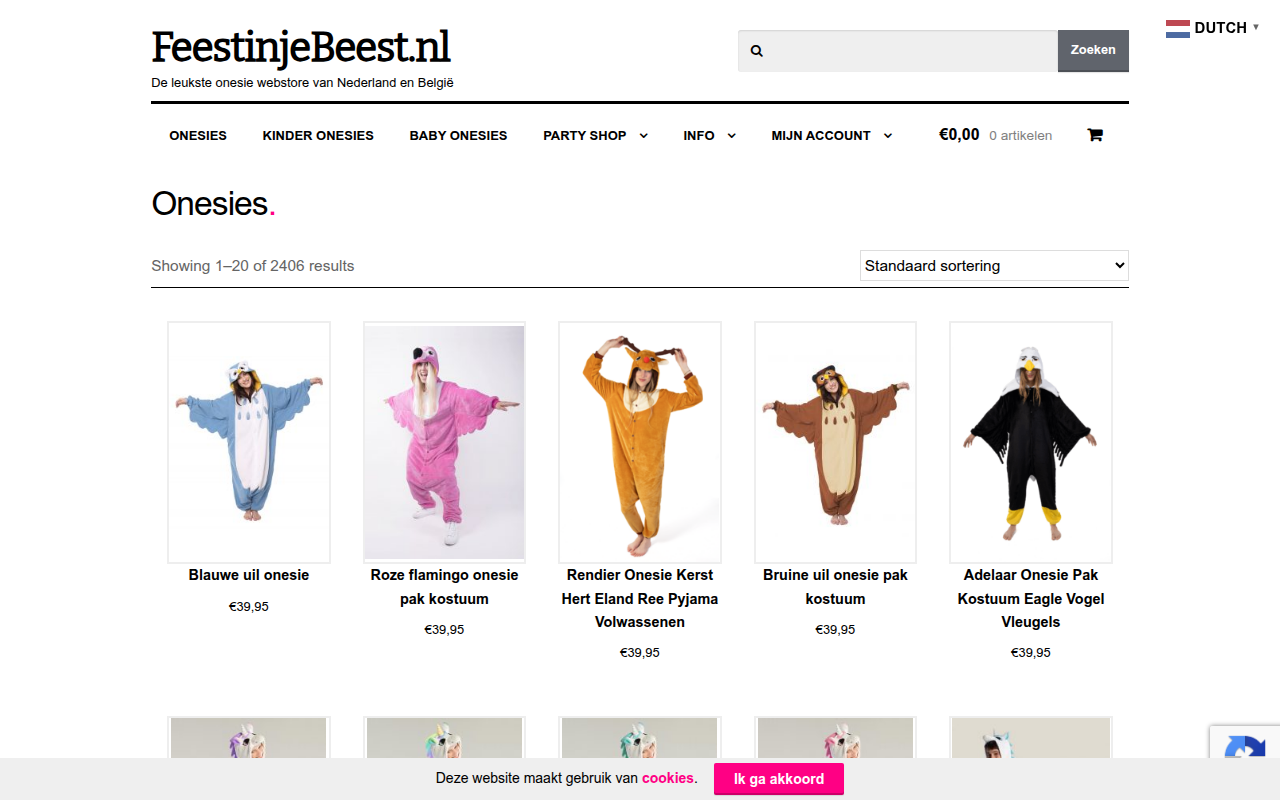Click Adelaar Onesie Pak Kostuum title
1280x800 pixels.
pyautogui.click(x=1031, y=598)
